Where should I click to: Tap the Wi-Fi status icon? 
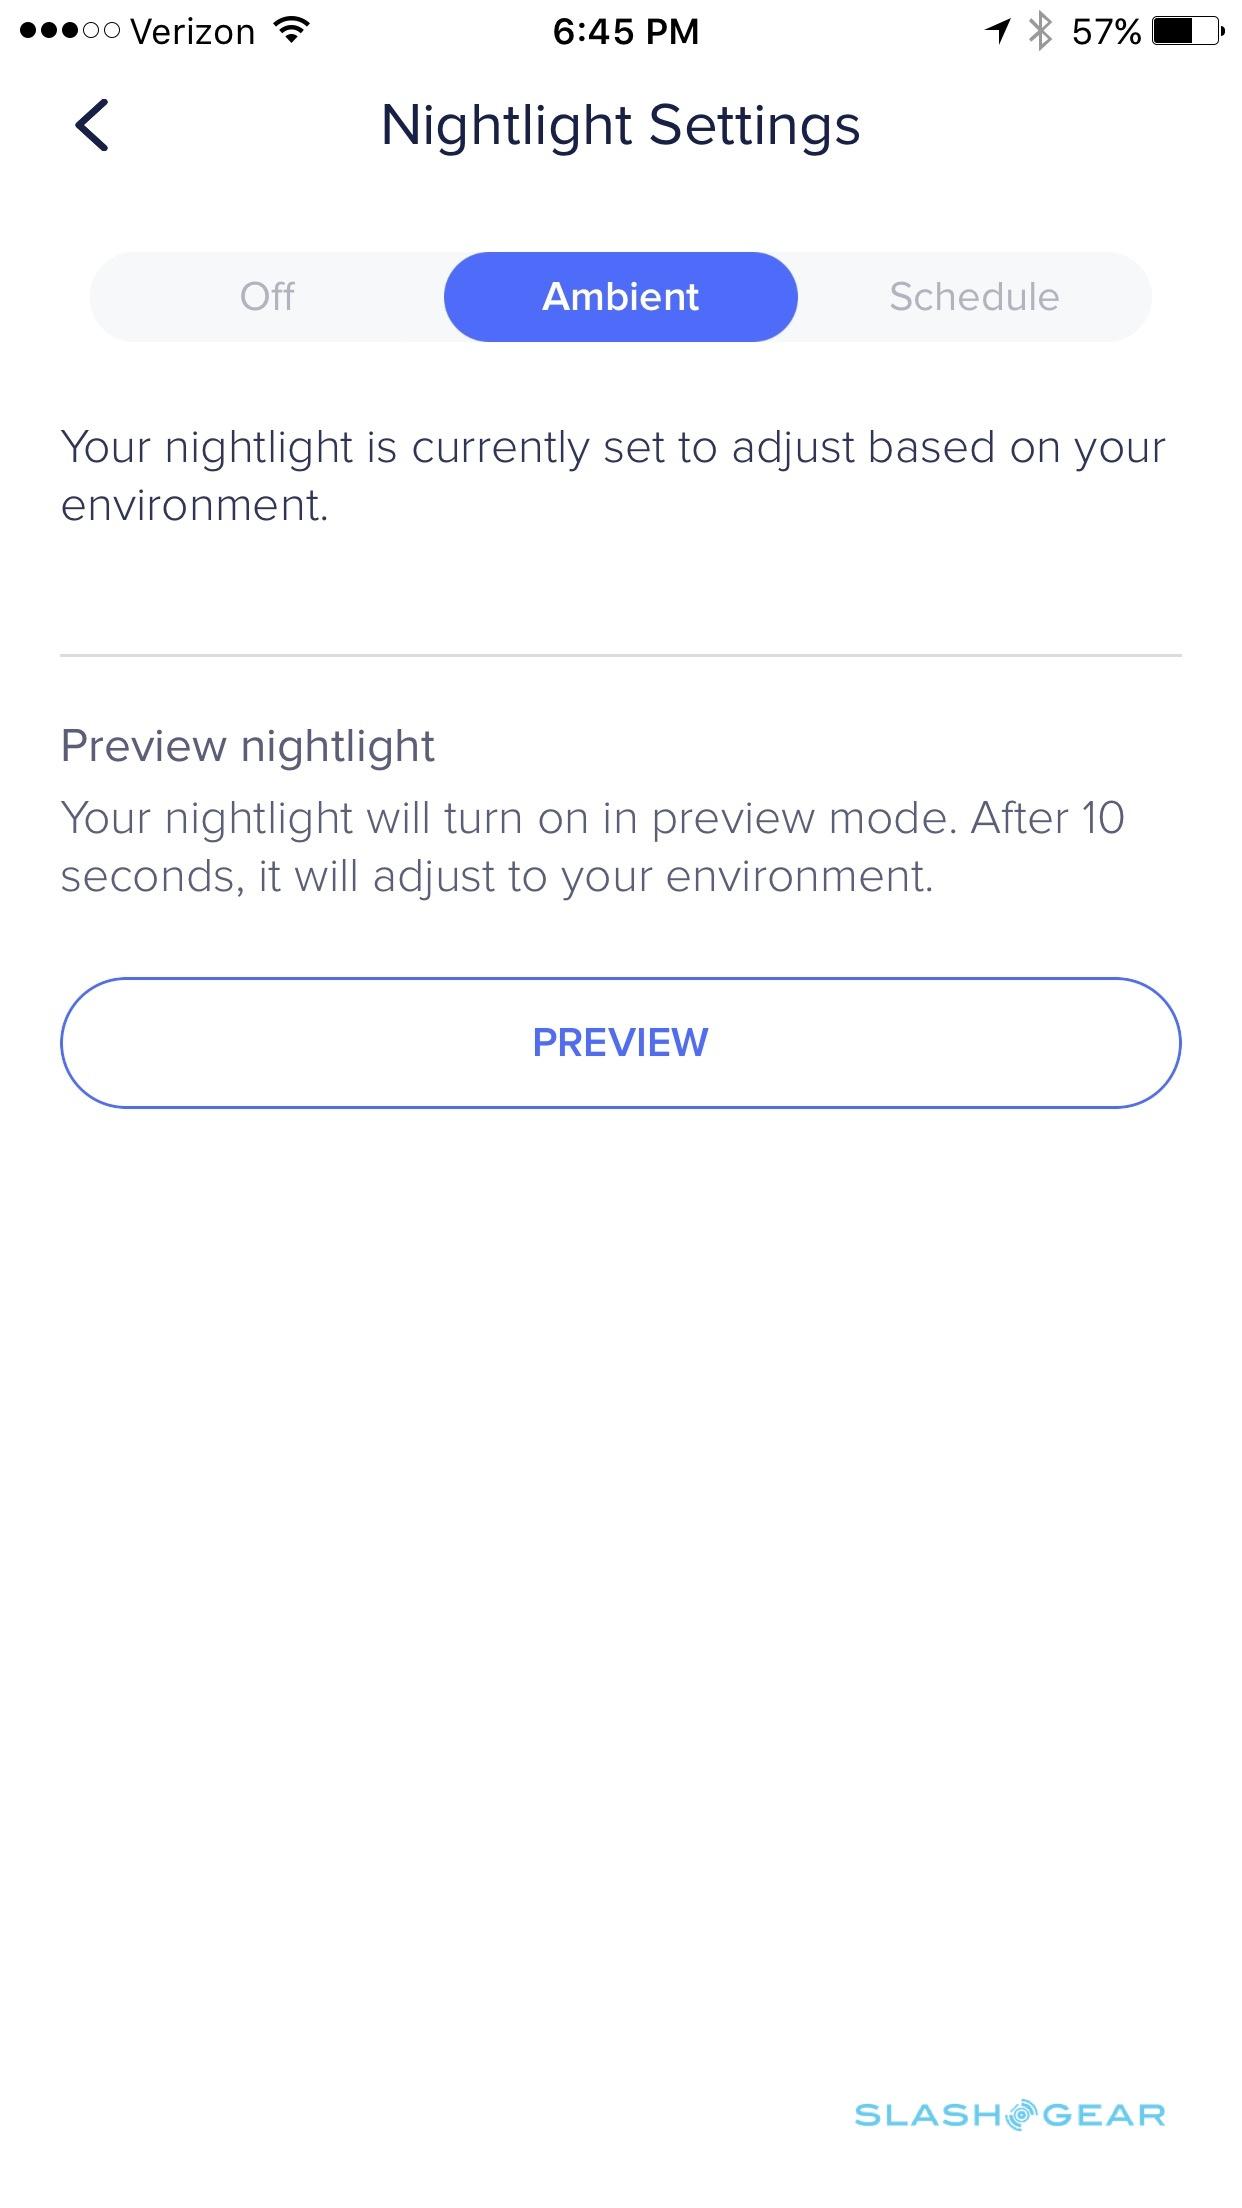(x=291, y=31)
